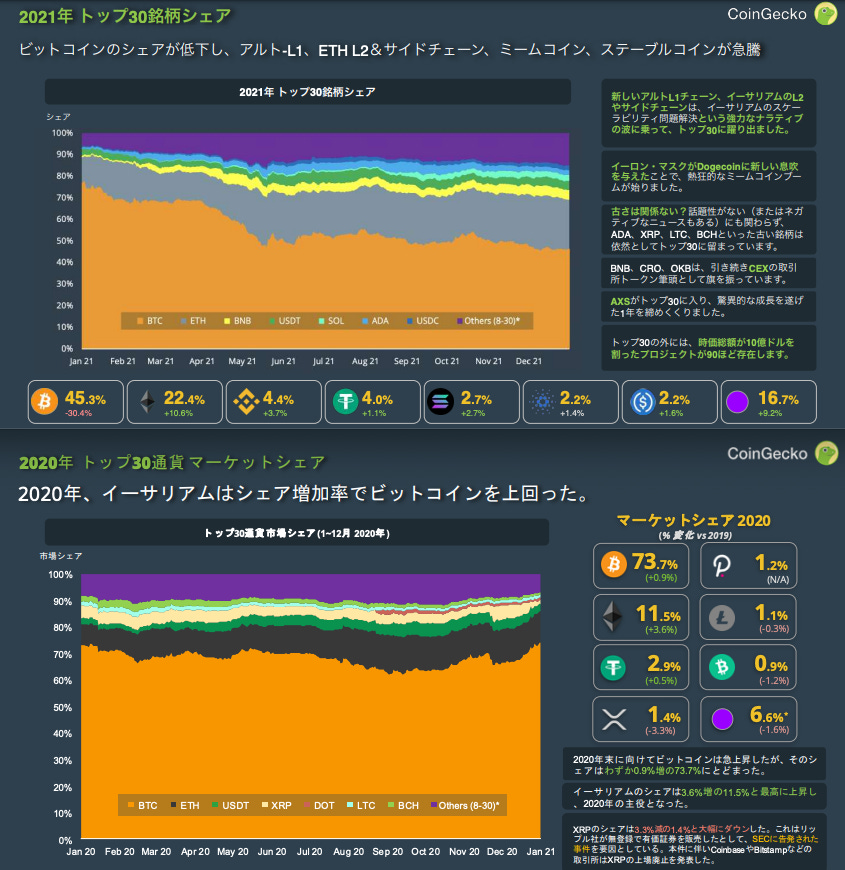
Task: Click the purple Others circle showing 6.6%
Action: click(x=722, y=719)
